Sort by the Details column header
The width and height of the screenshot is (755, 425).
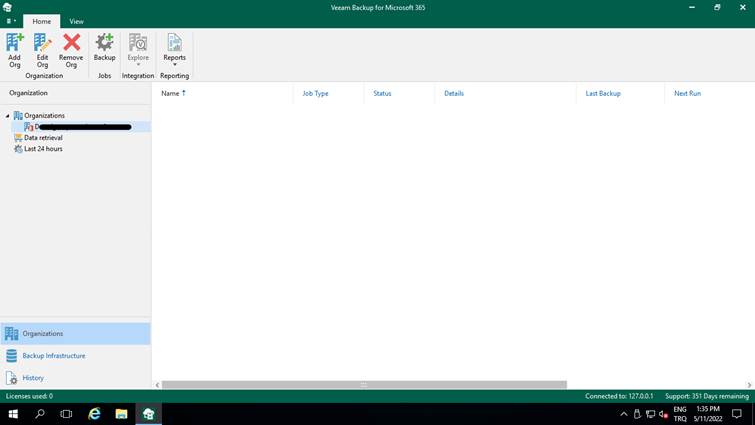pos(454,93)
